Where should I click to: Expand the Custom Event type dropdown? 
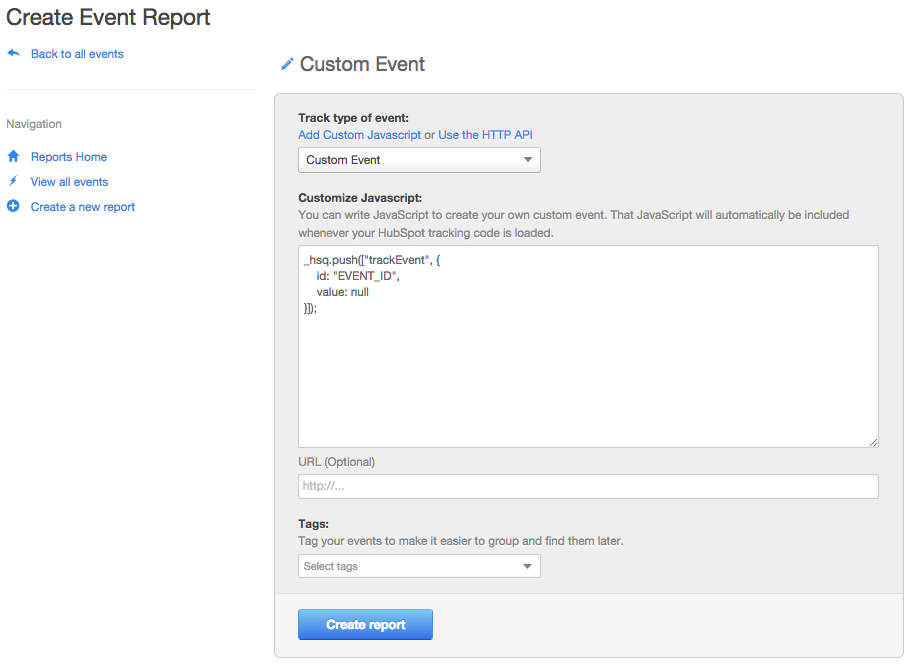click(x=419, y=160)
